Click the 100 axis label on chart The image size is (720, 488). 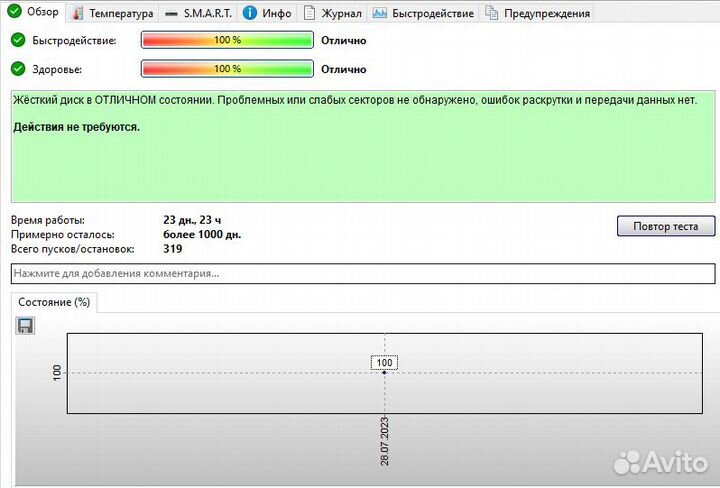pyautogui.click(x=57, y=372)
